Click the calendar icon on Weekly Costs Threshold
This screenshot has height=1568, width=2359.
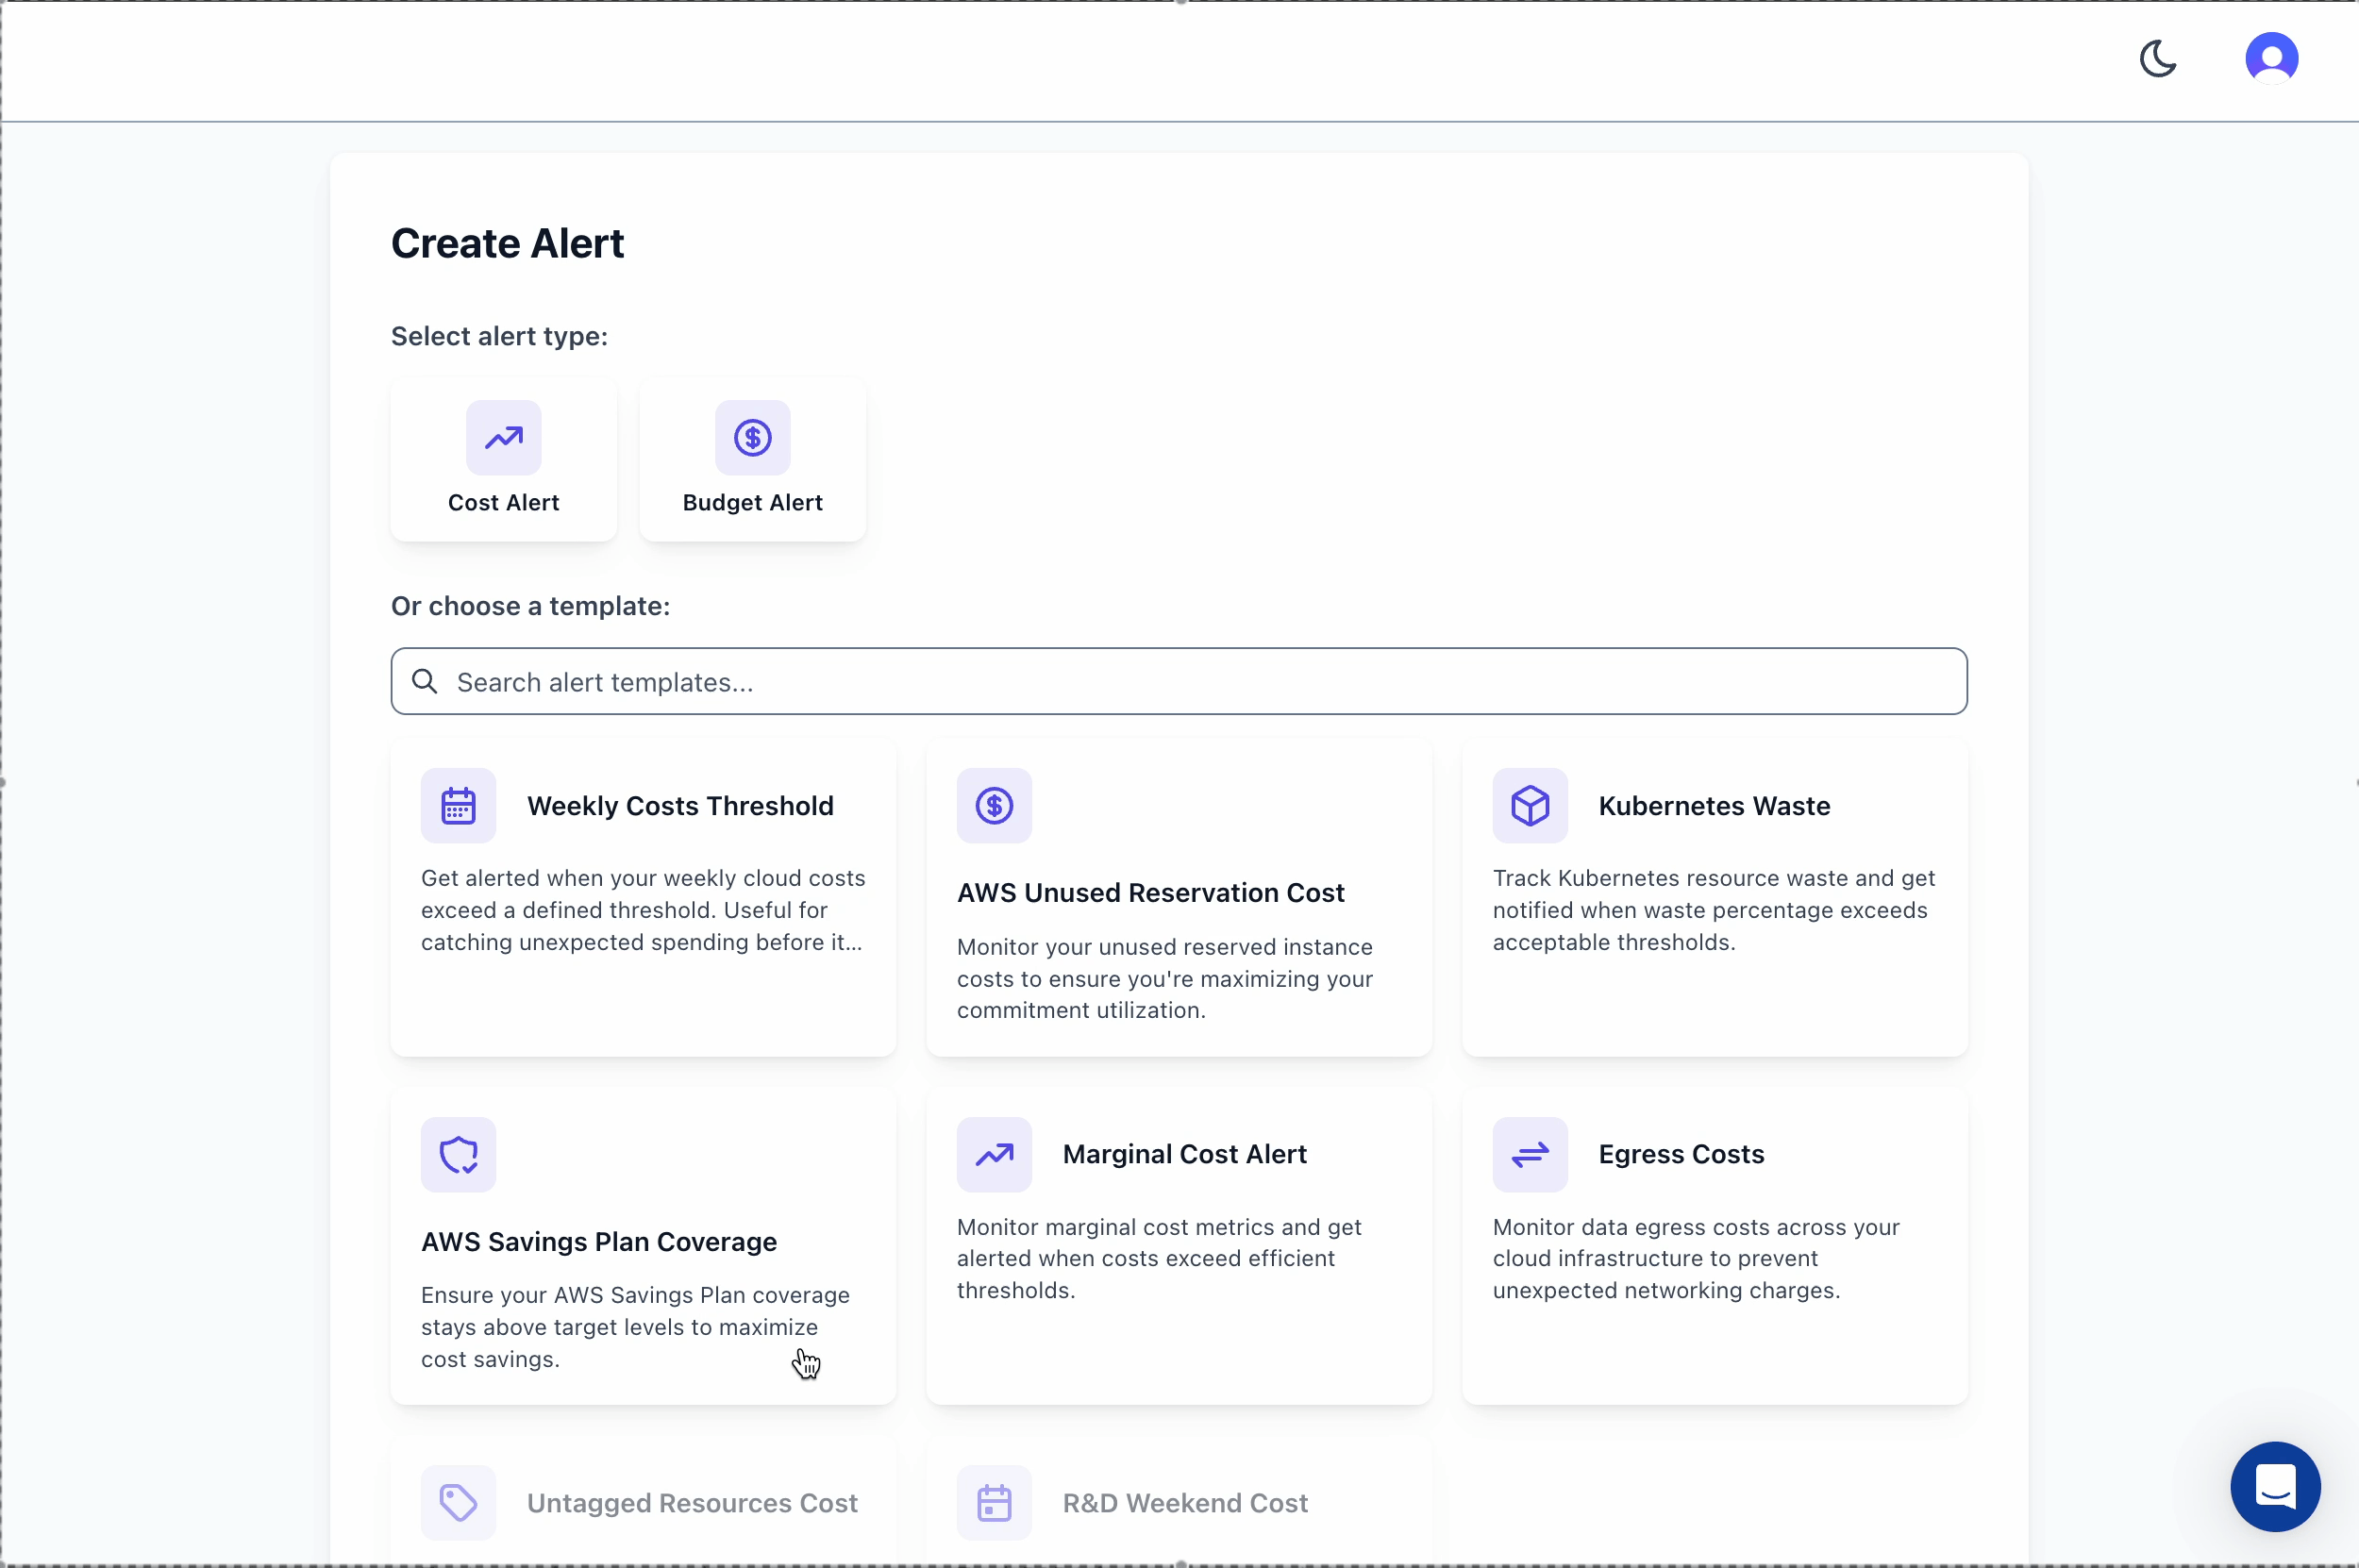(458, 805)
